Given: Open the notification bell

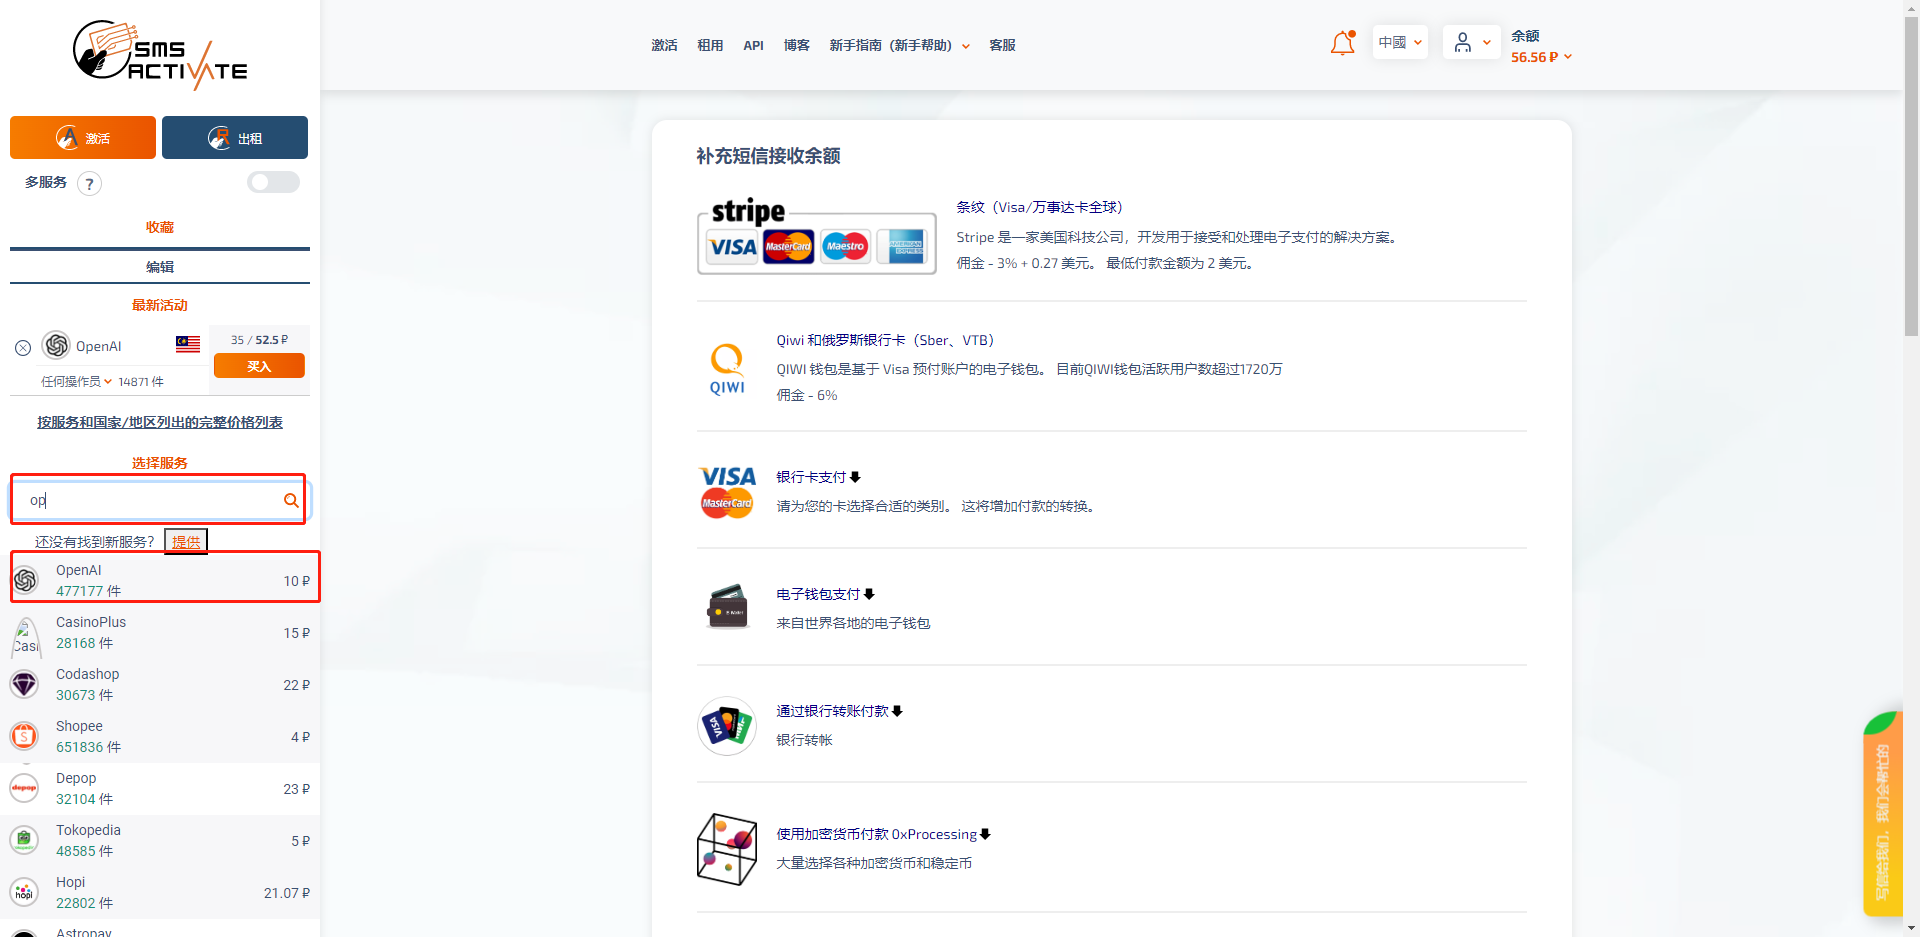Looking at the screenshot, I should 1342,43.
